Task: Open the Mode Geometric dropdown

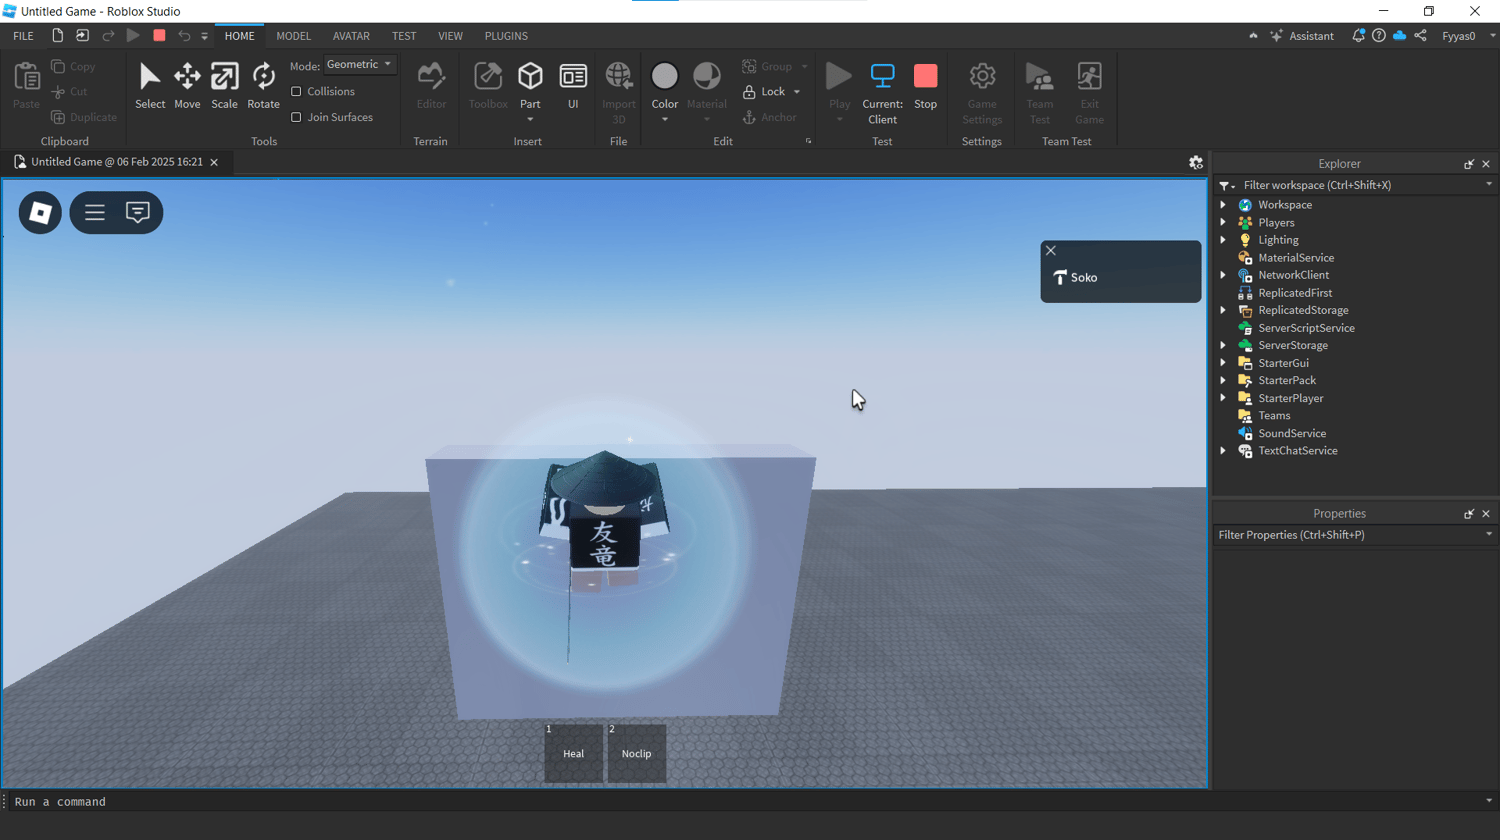Action: point(360,64)
